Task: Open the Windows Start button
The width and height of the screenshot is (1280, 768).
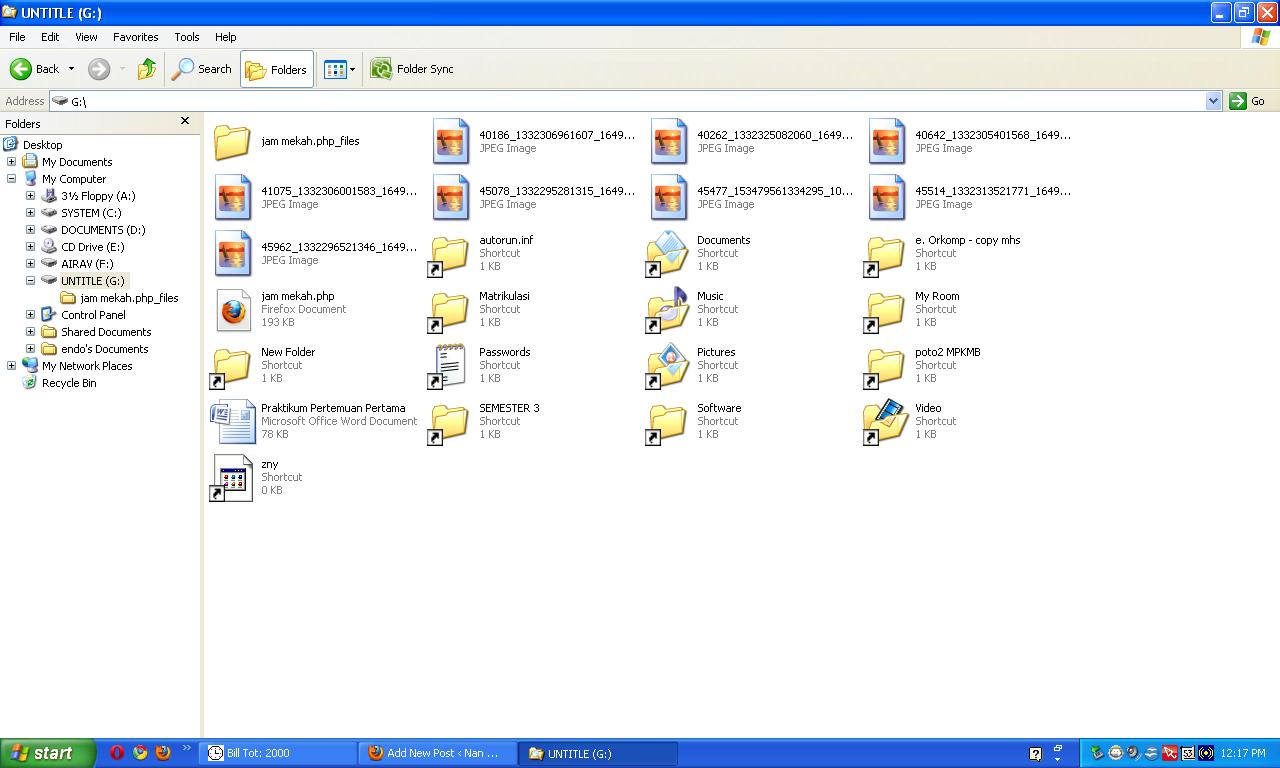Action: tap(47, 753)
